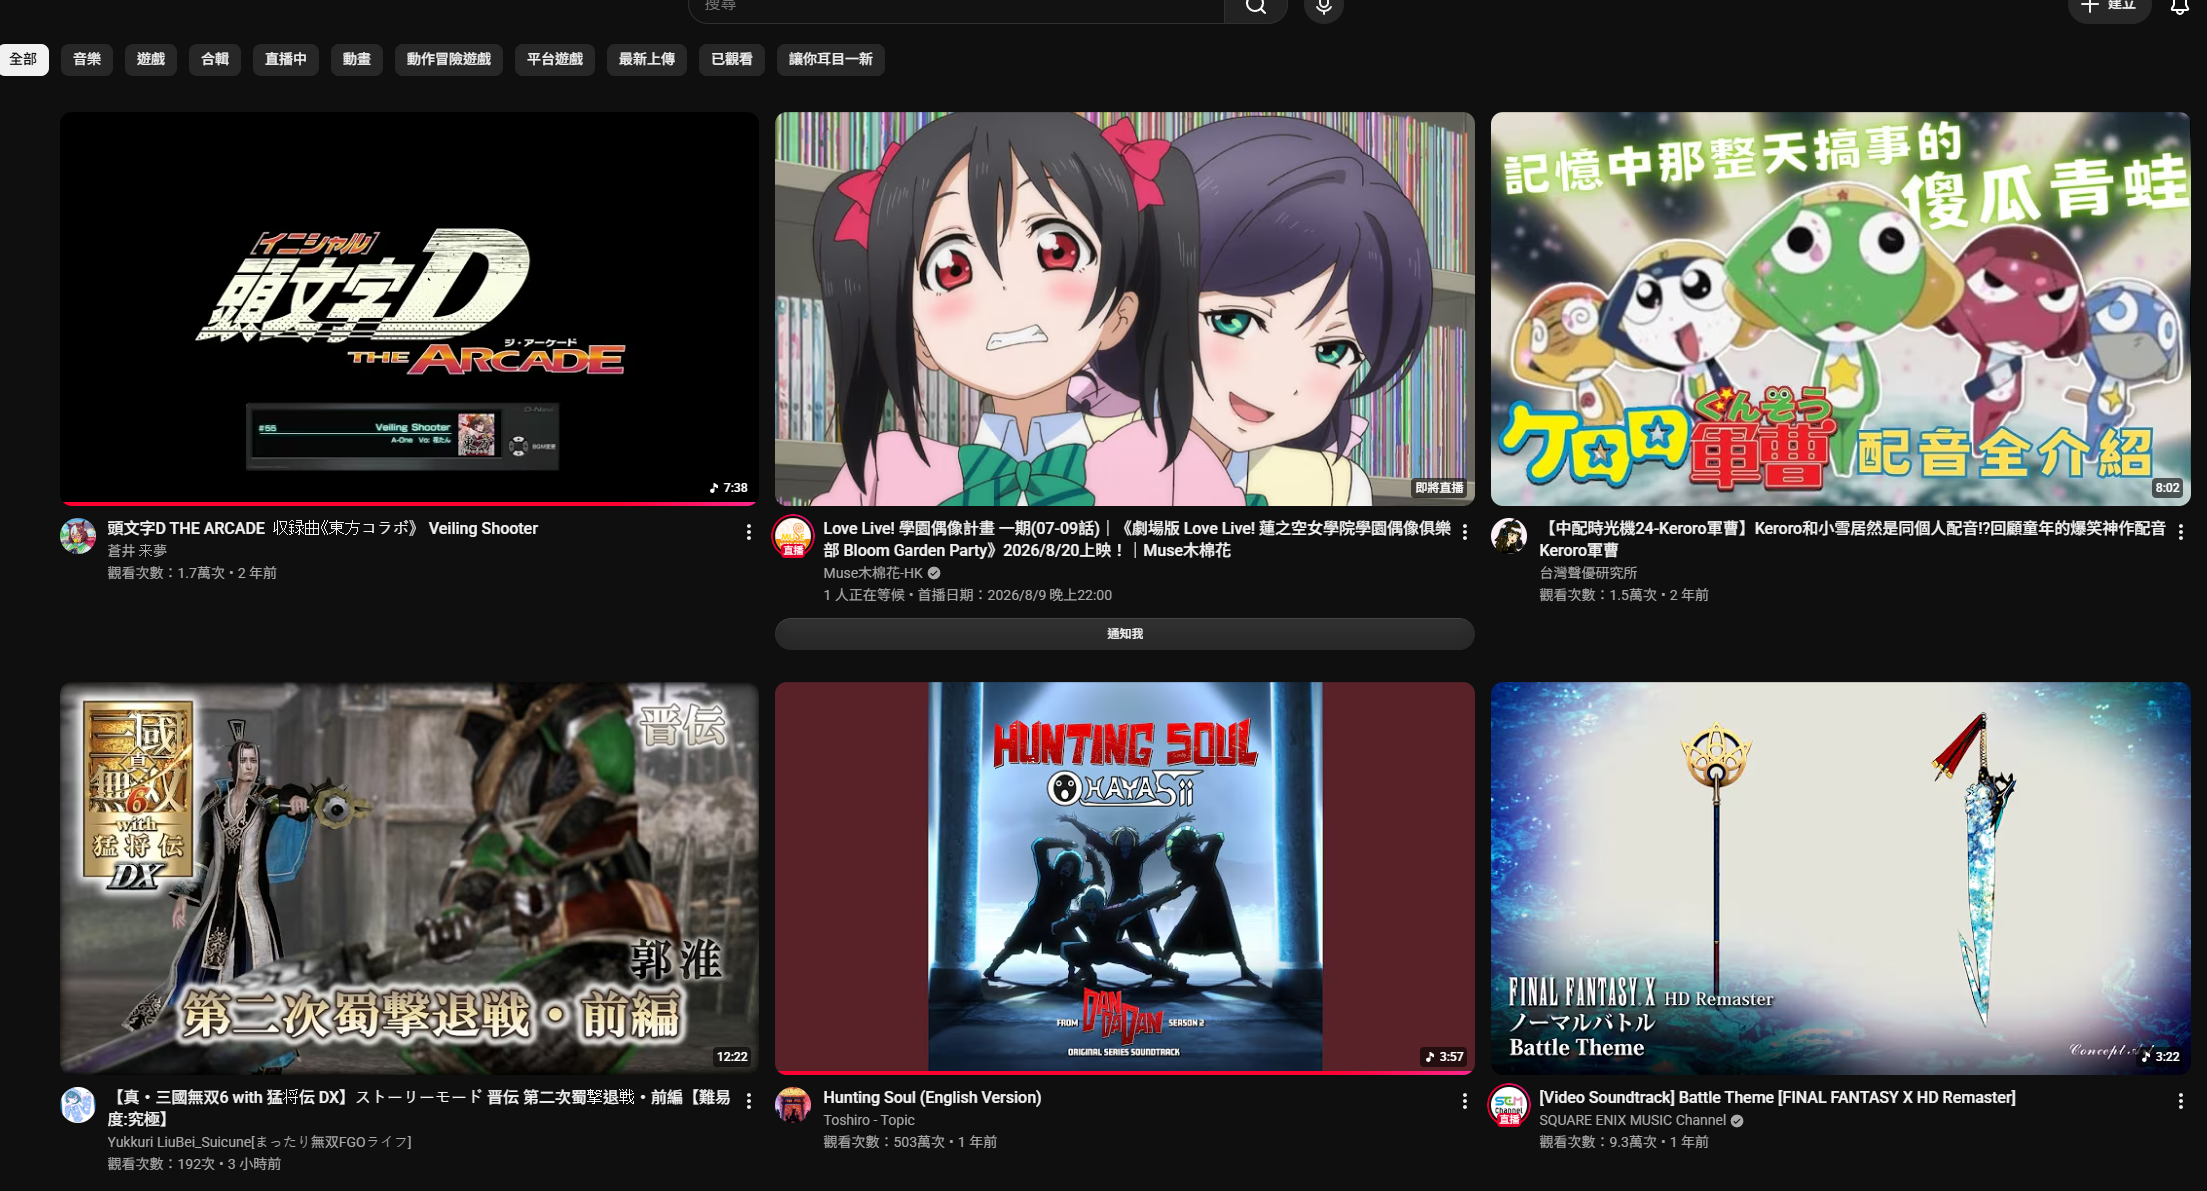Select the 最新上傳 filter chip
Viewport: 2207px width, 1191px height.
(647, 59)
